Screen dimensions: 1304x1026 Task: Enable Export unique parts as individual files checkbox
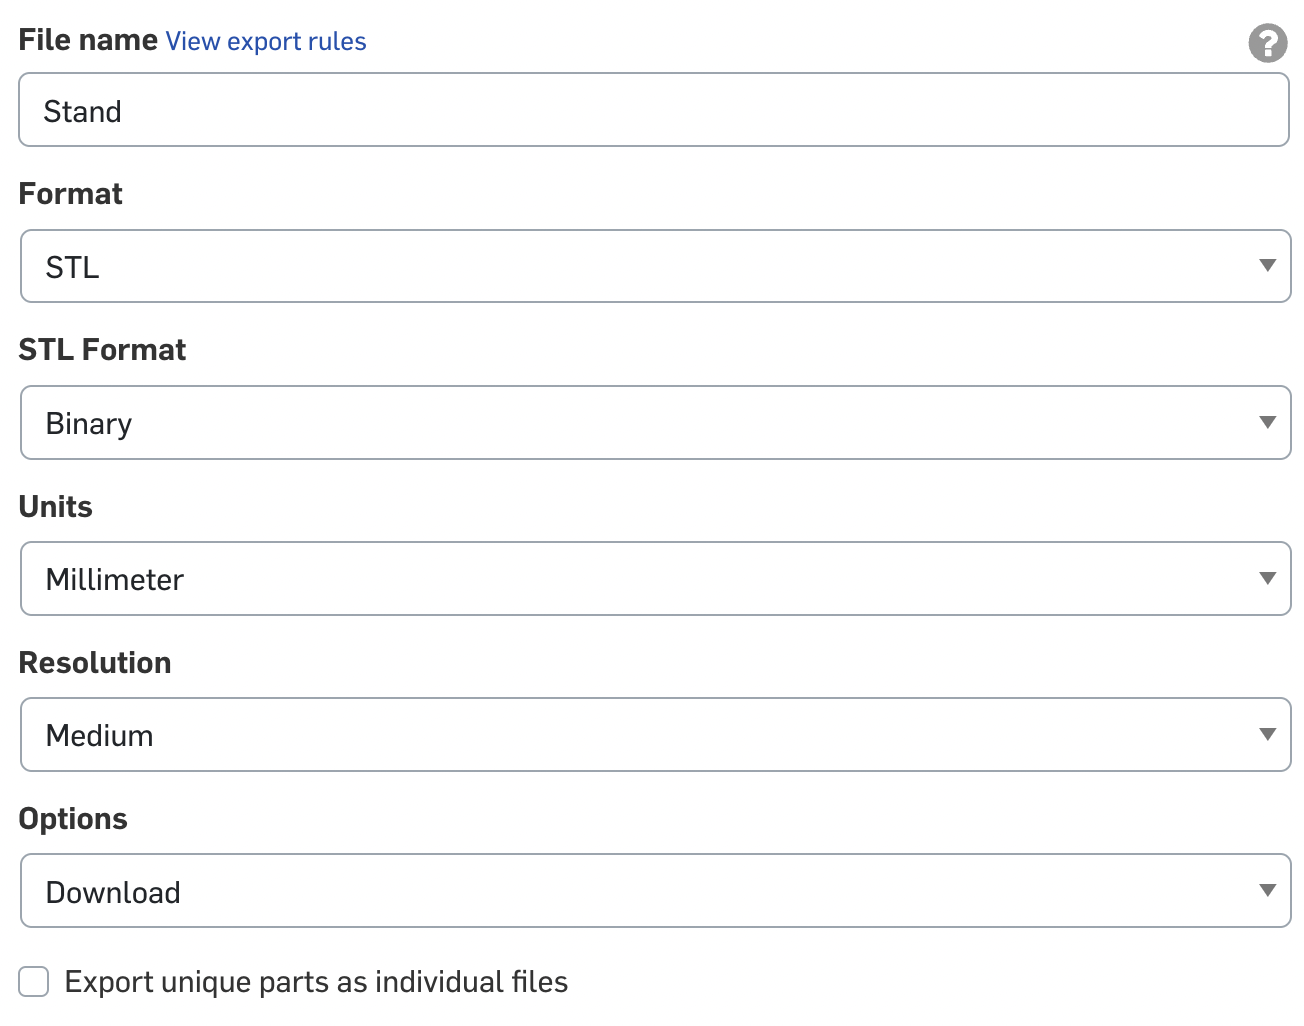coord(34,982)
